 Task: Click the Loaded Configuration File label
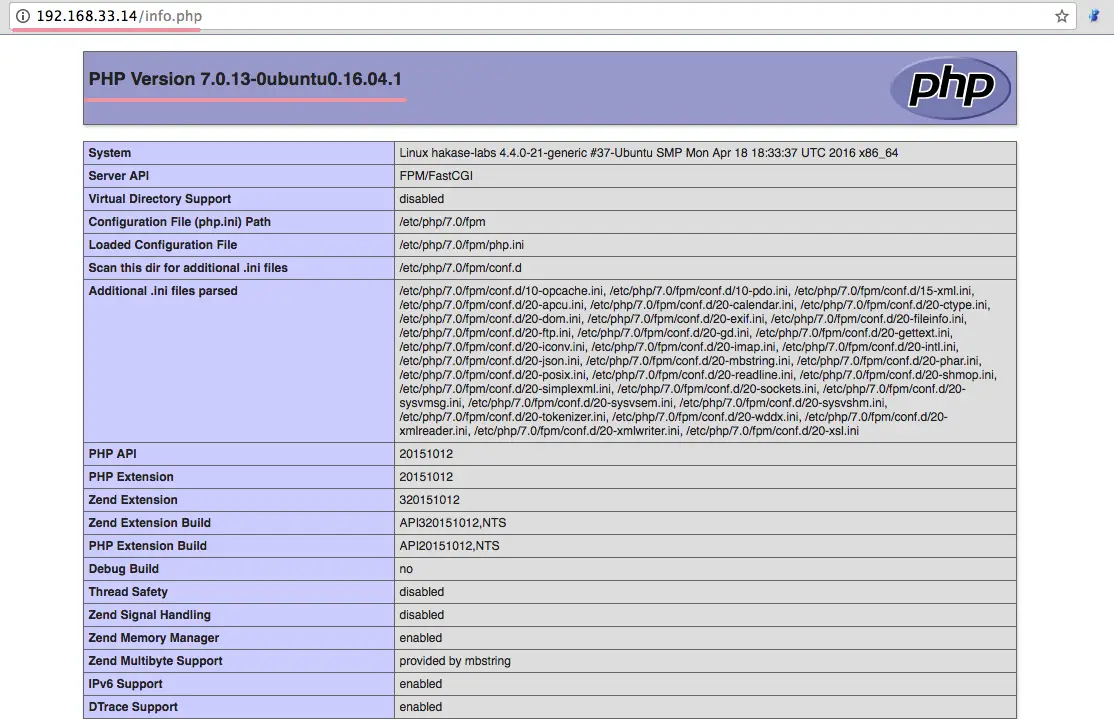[x=163, y=244]
